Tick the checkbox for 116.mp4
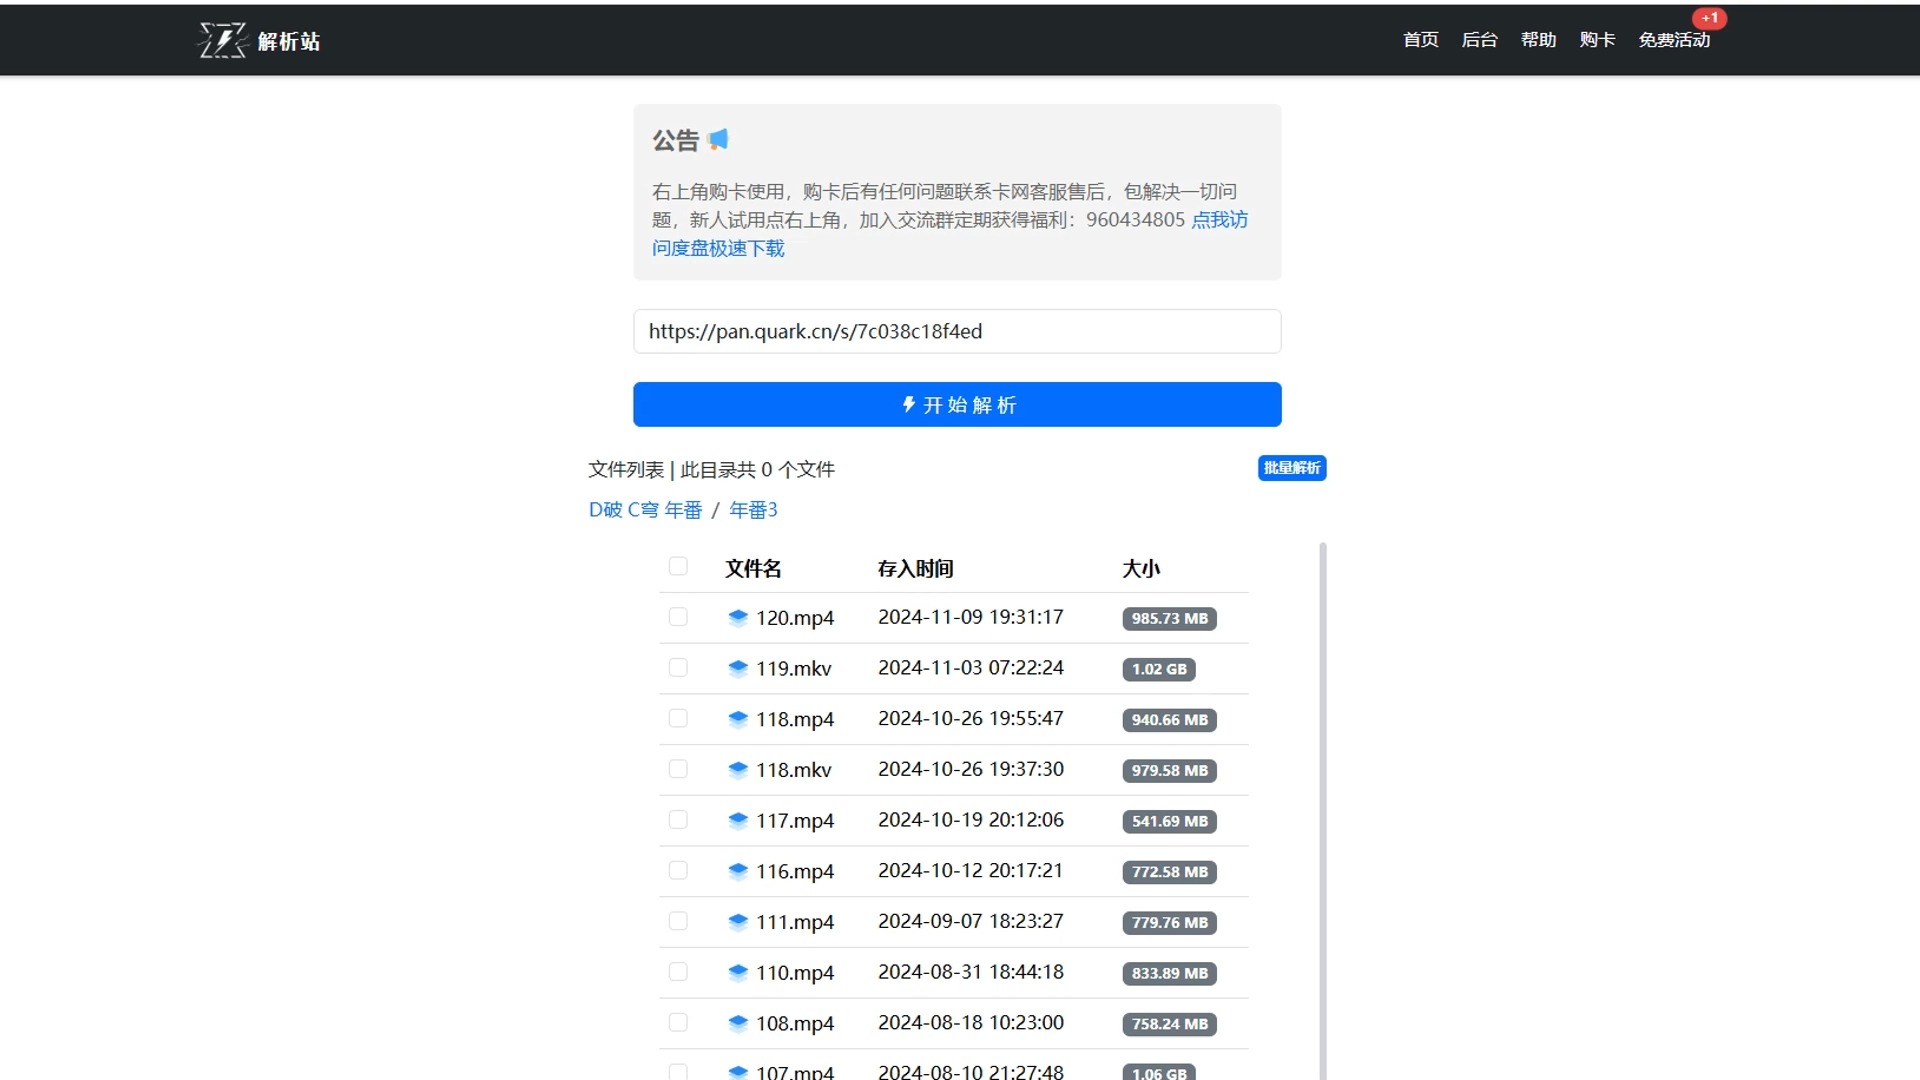The image size is (1920, 1080). pos(678,870)
